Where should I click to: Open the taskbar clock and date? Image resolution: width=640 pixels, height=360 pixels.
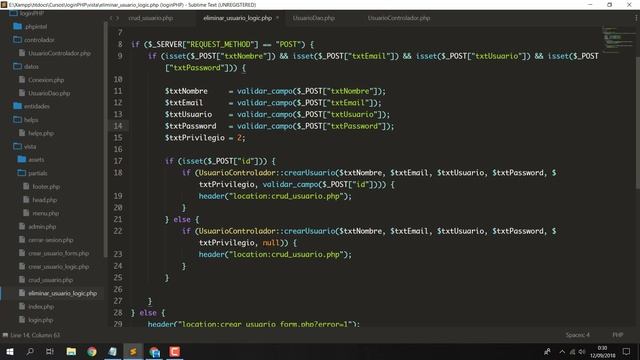point(602,351)
